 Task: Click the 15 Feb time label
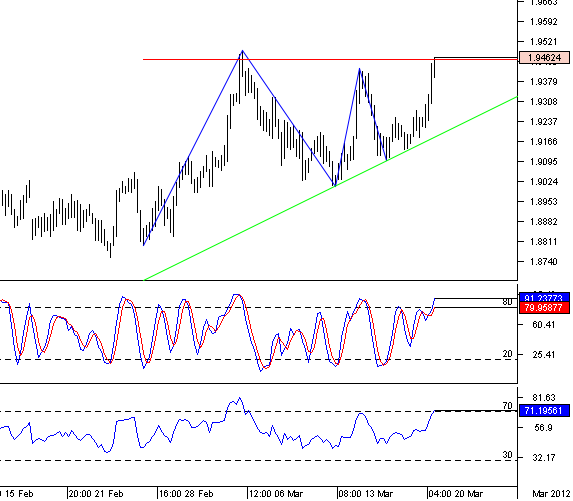(19, 494)
